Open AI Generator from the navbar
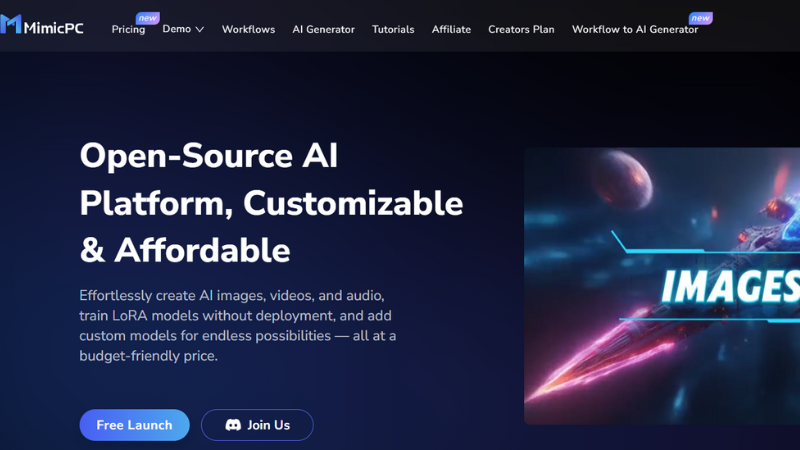Screen dimensions: 800x450 (x=323, y=30)
